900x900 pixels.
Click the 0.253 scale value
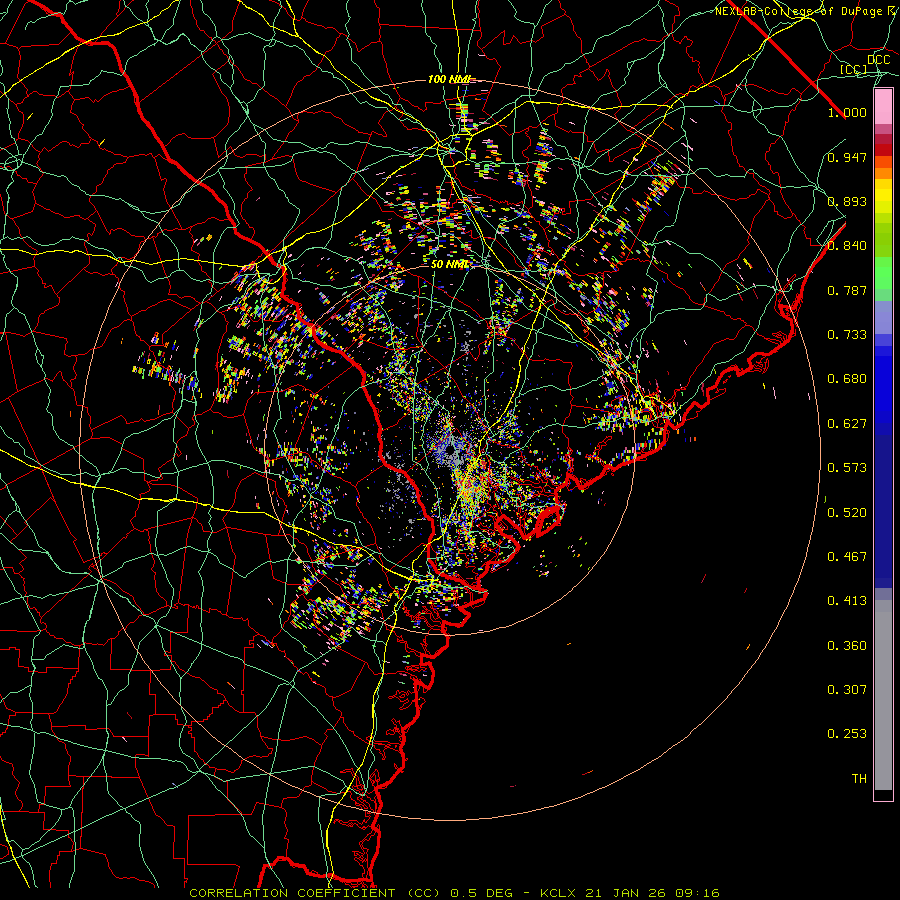pos(847,734)
